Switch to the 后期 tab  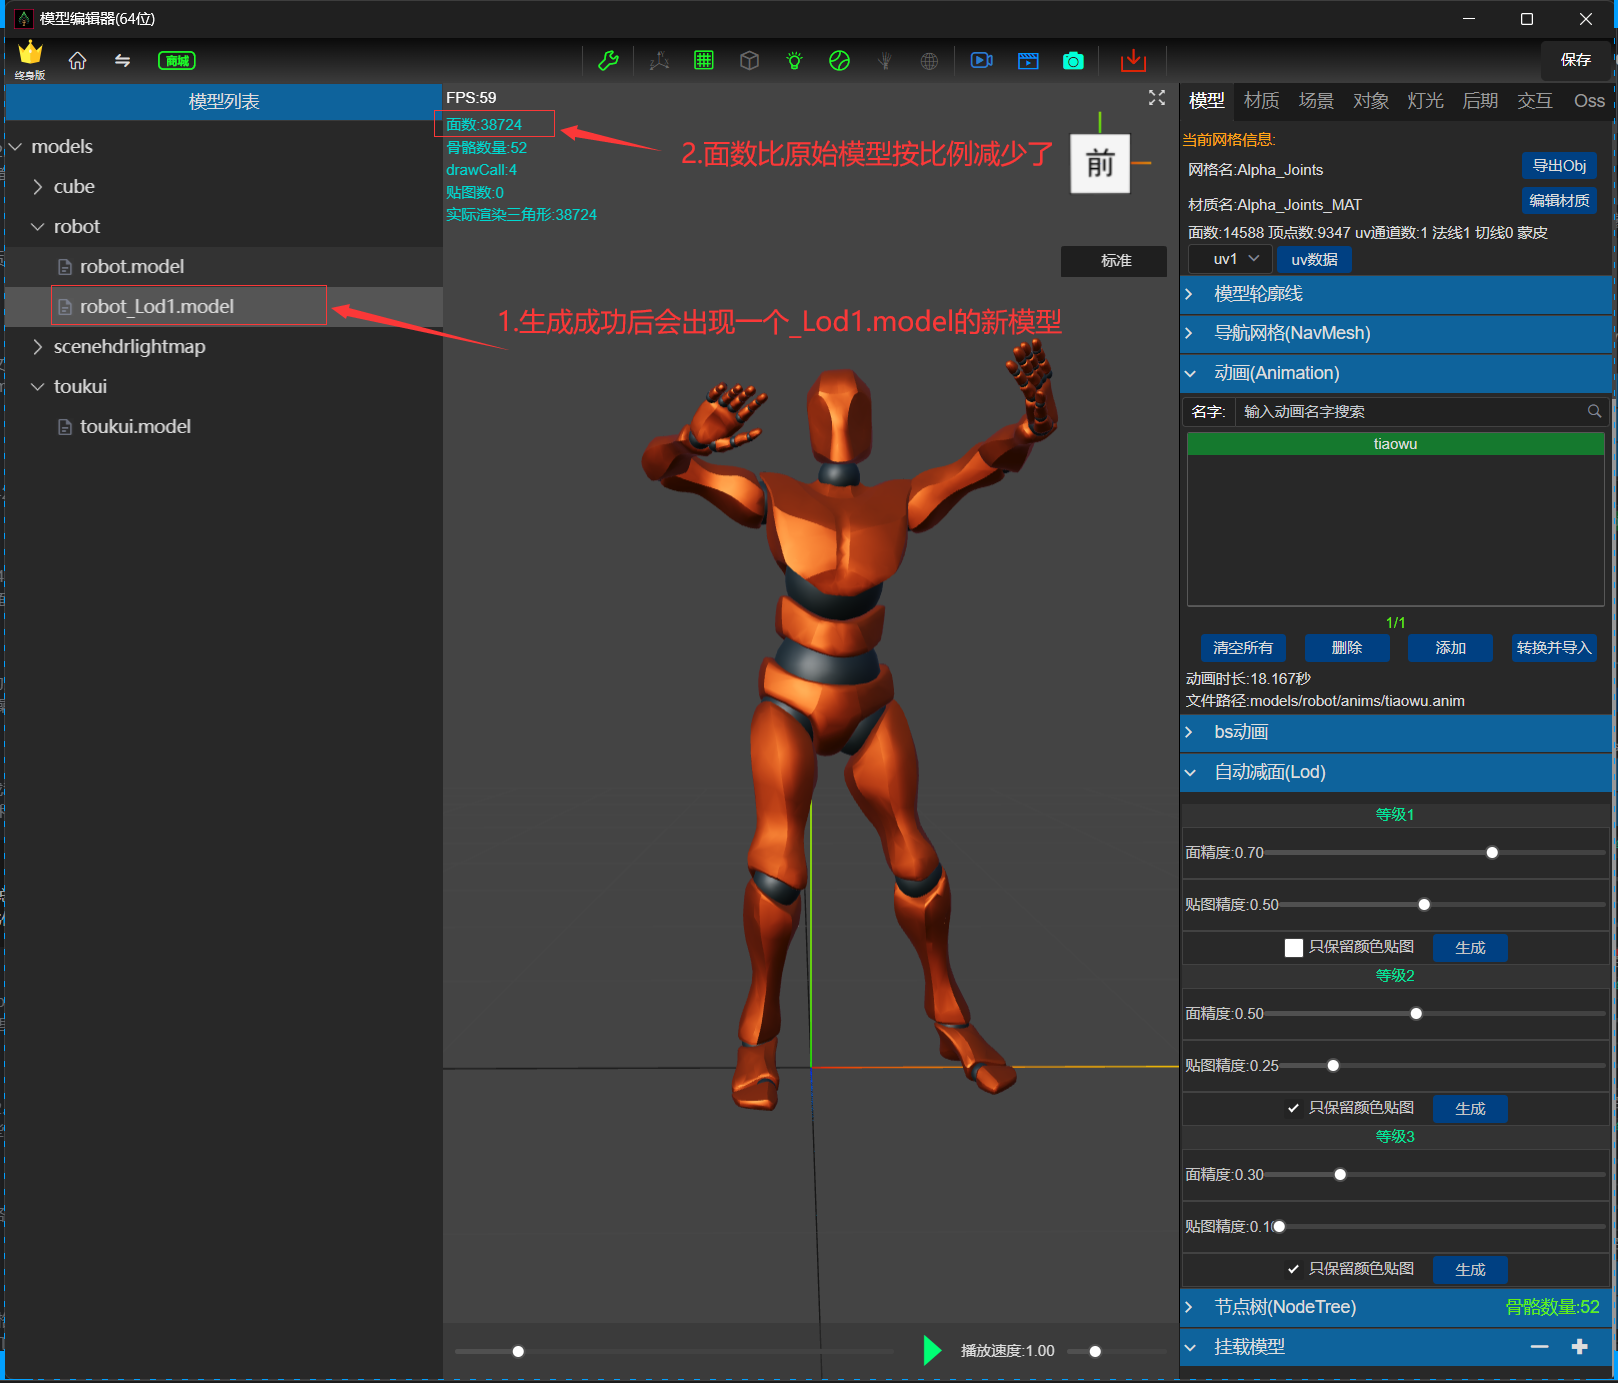pyautogui.click(x=1480, y=101)
